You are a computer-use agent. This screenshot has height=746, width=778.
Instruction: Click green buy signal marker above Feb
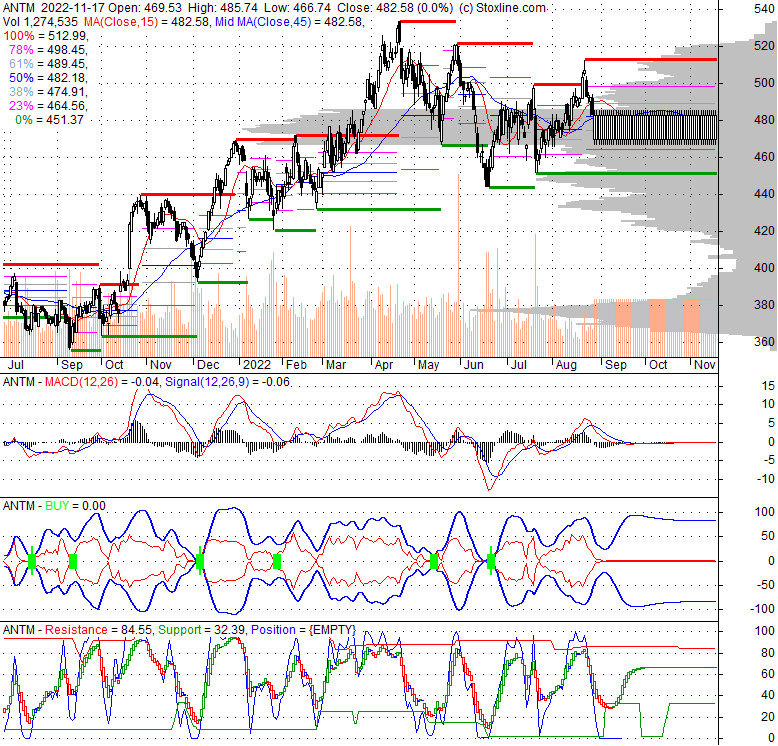pos(277,561)
